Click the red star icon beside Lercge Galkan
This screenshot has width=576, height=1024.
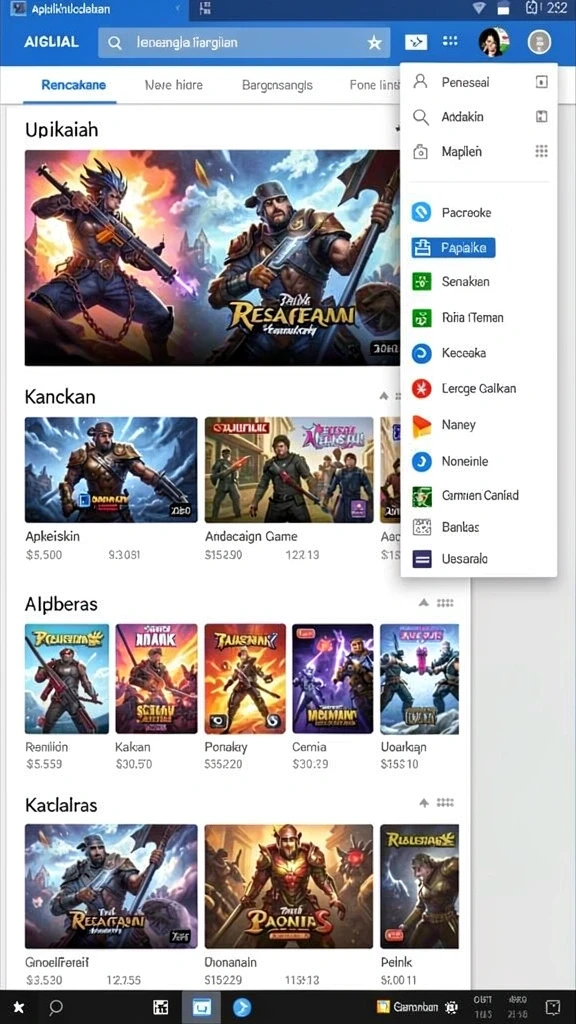coord(421,389)
